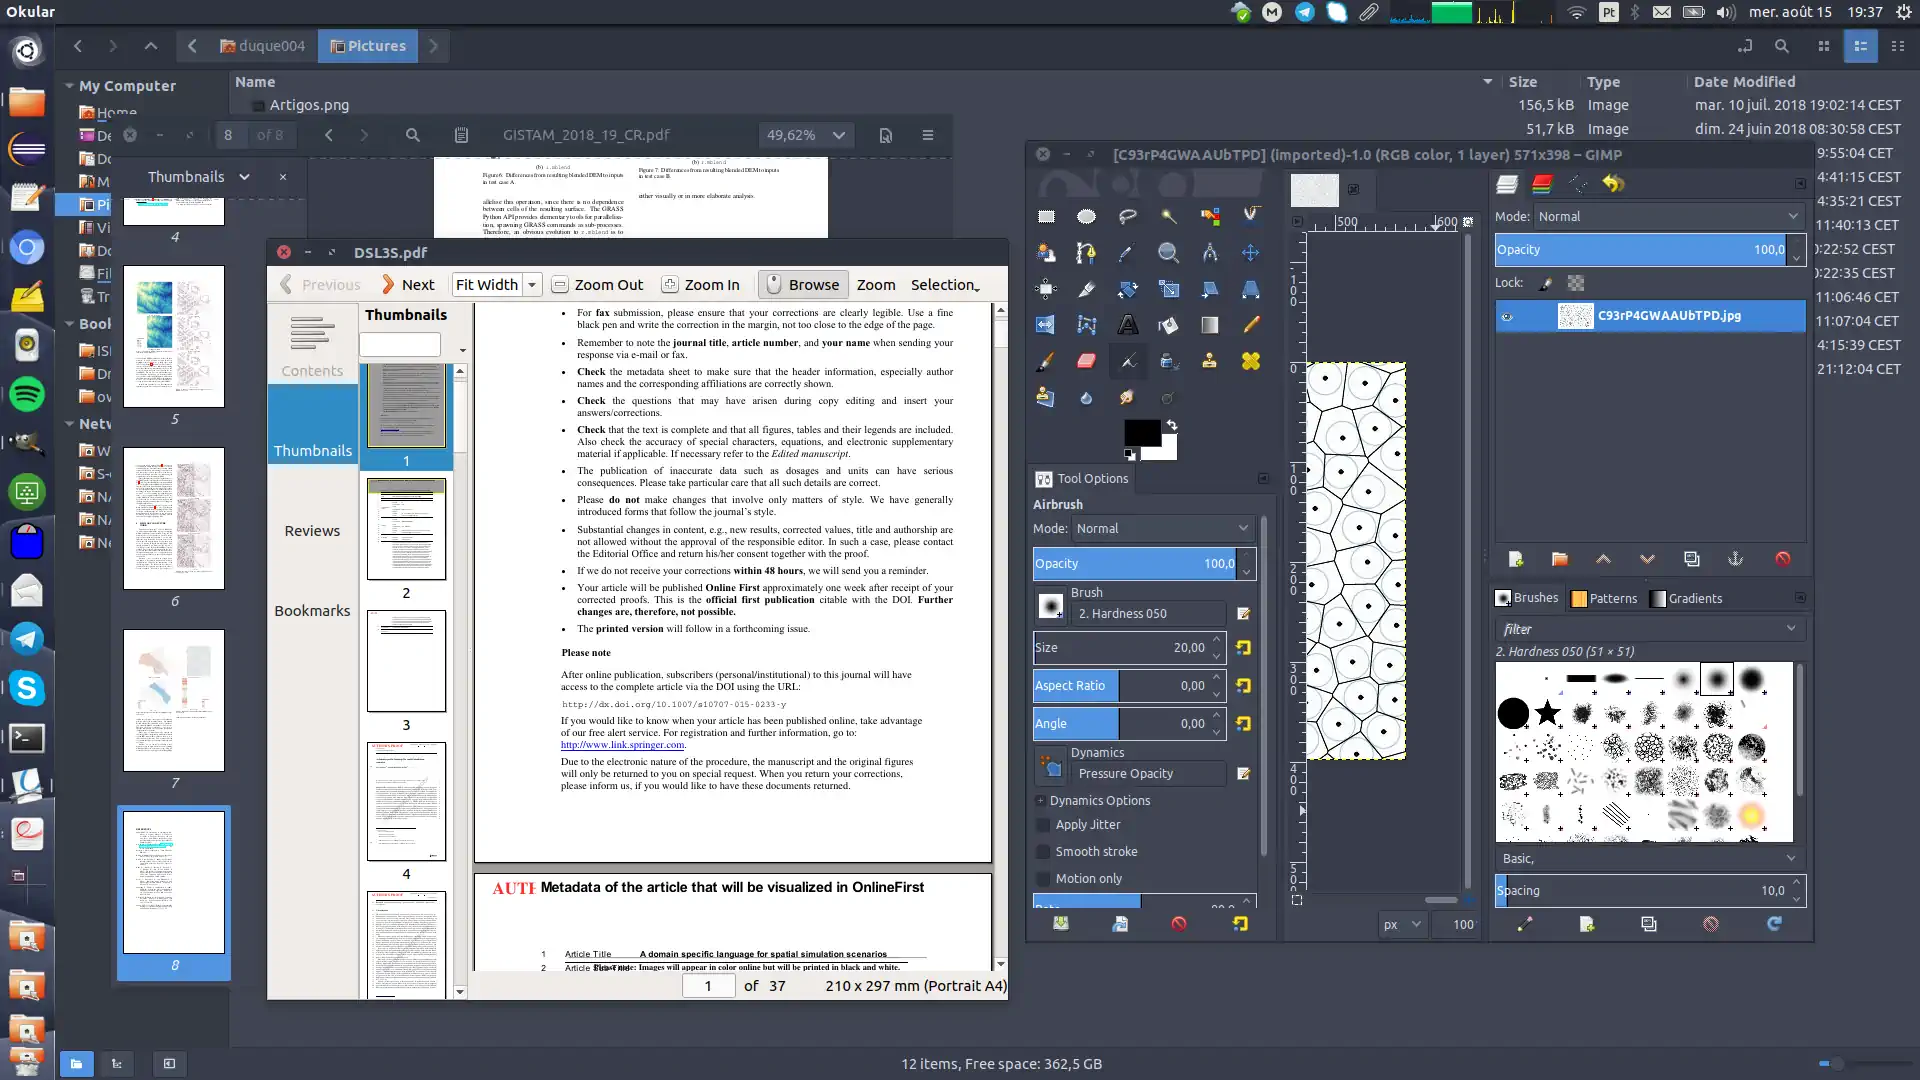
Task: Go to Next page in DSL3S.pdf
Action: [408, 285]
